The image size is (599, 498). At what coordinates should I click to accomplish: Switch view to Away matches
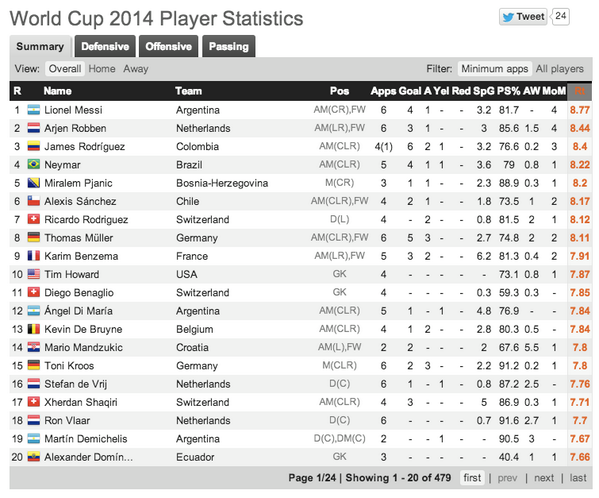tap(136, 69)
